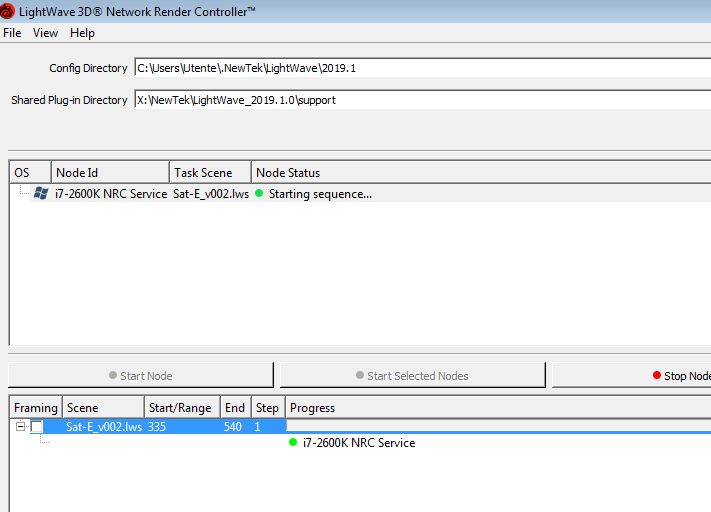Click green dot beside i7-2600K NRC Service progress row
This screenshot has width=711, height=512.
pos(292,442)
